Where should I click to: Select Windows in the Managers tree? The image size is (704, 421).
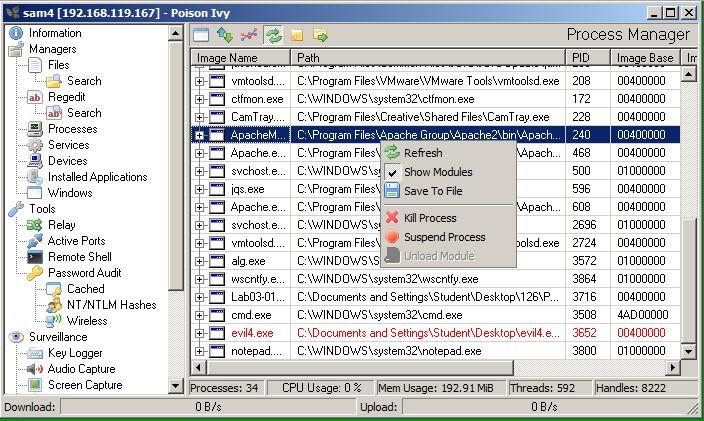point(70,193)
